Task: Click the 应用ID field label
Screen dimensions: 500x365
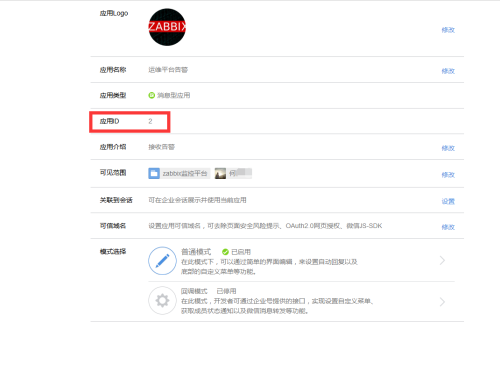Action: [x=109, y=121]
